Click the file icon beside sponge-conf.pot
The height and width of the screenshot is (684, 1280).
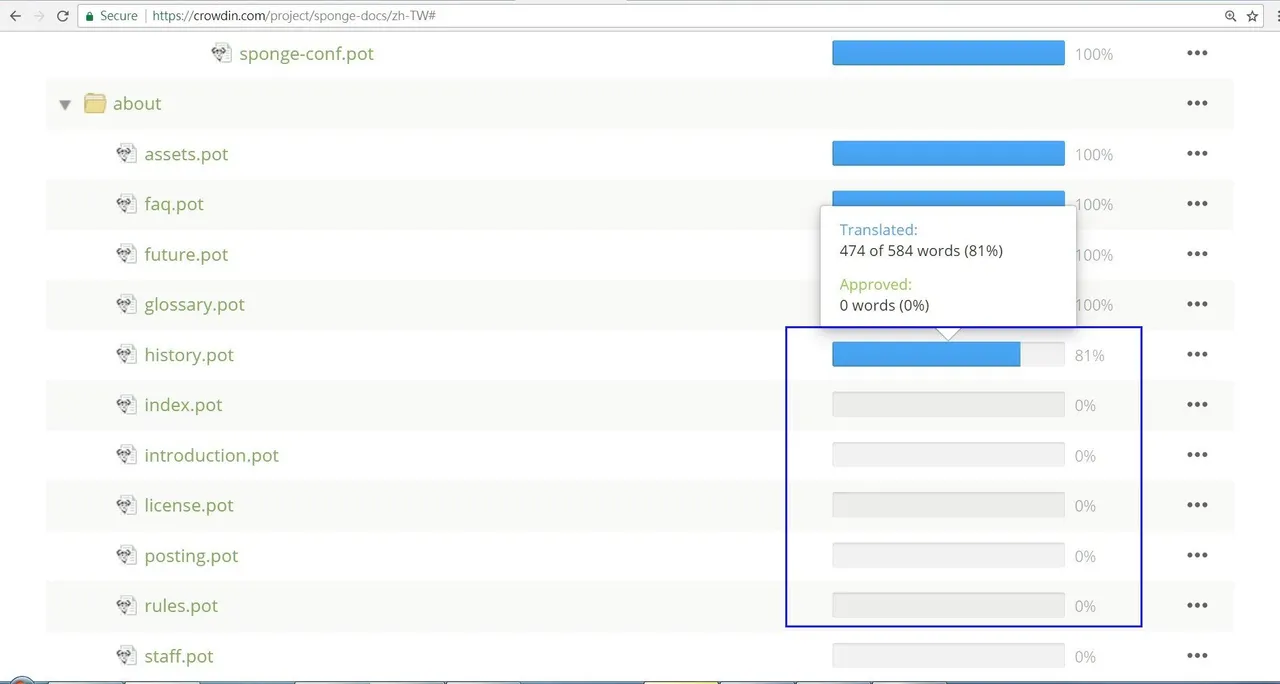(222, 53)
